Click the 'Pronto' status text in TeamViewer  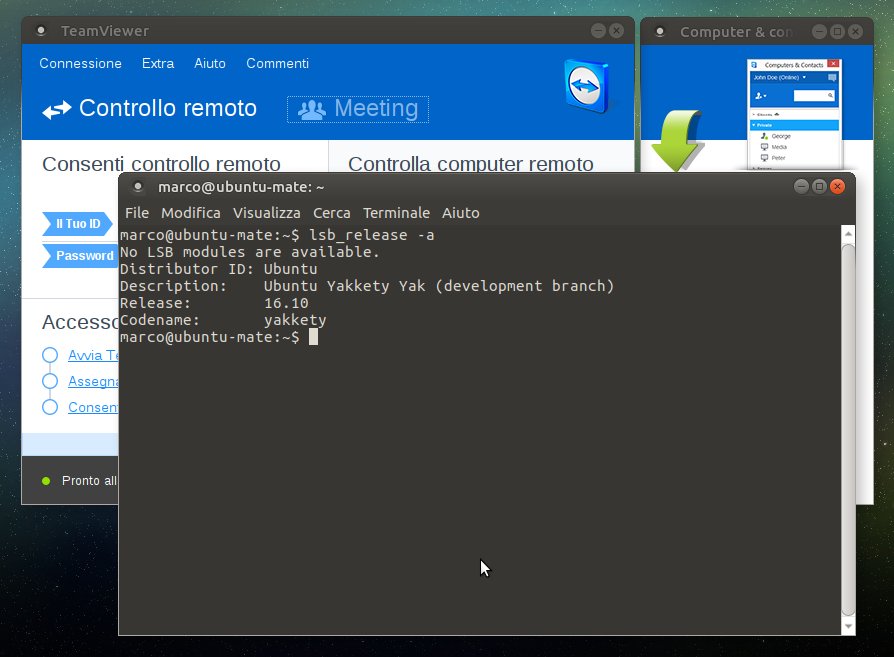click(x=90, y=481)
